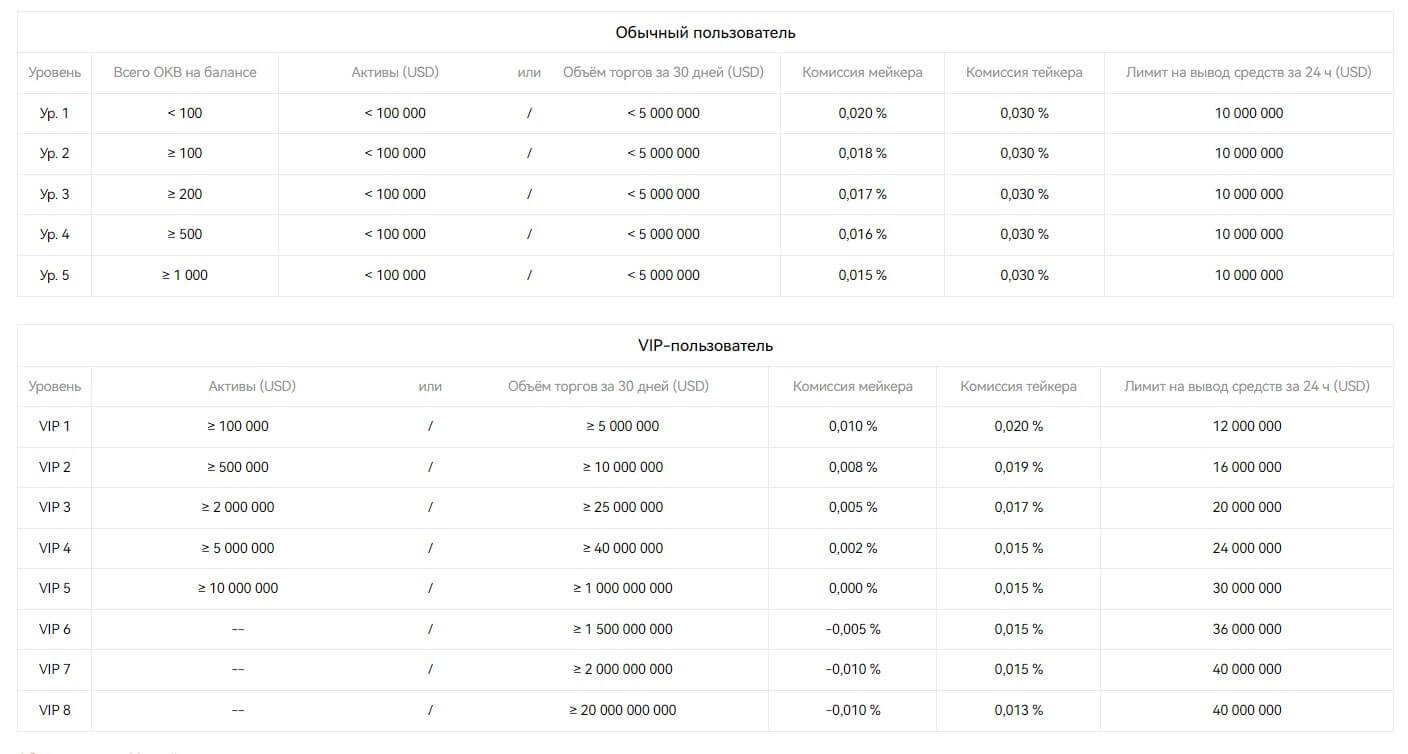Select the 0,016 % maker fee cell
The image size is (1408, 754).
click(862, 234)
